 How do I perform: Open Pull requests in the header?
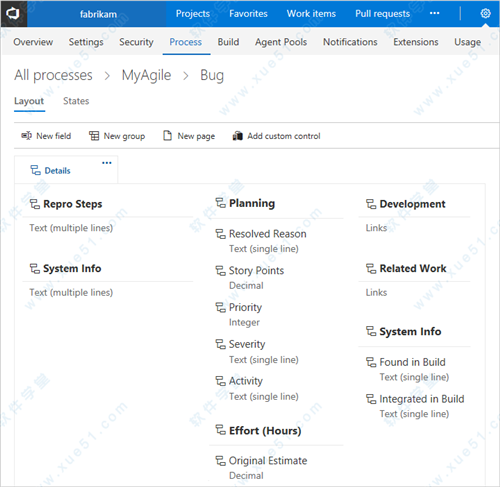(x=382, y=14)
